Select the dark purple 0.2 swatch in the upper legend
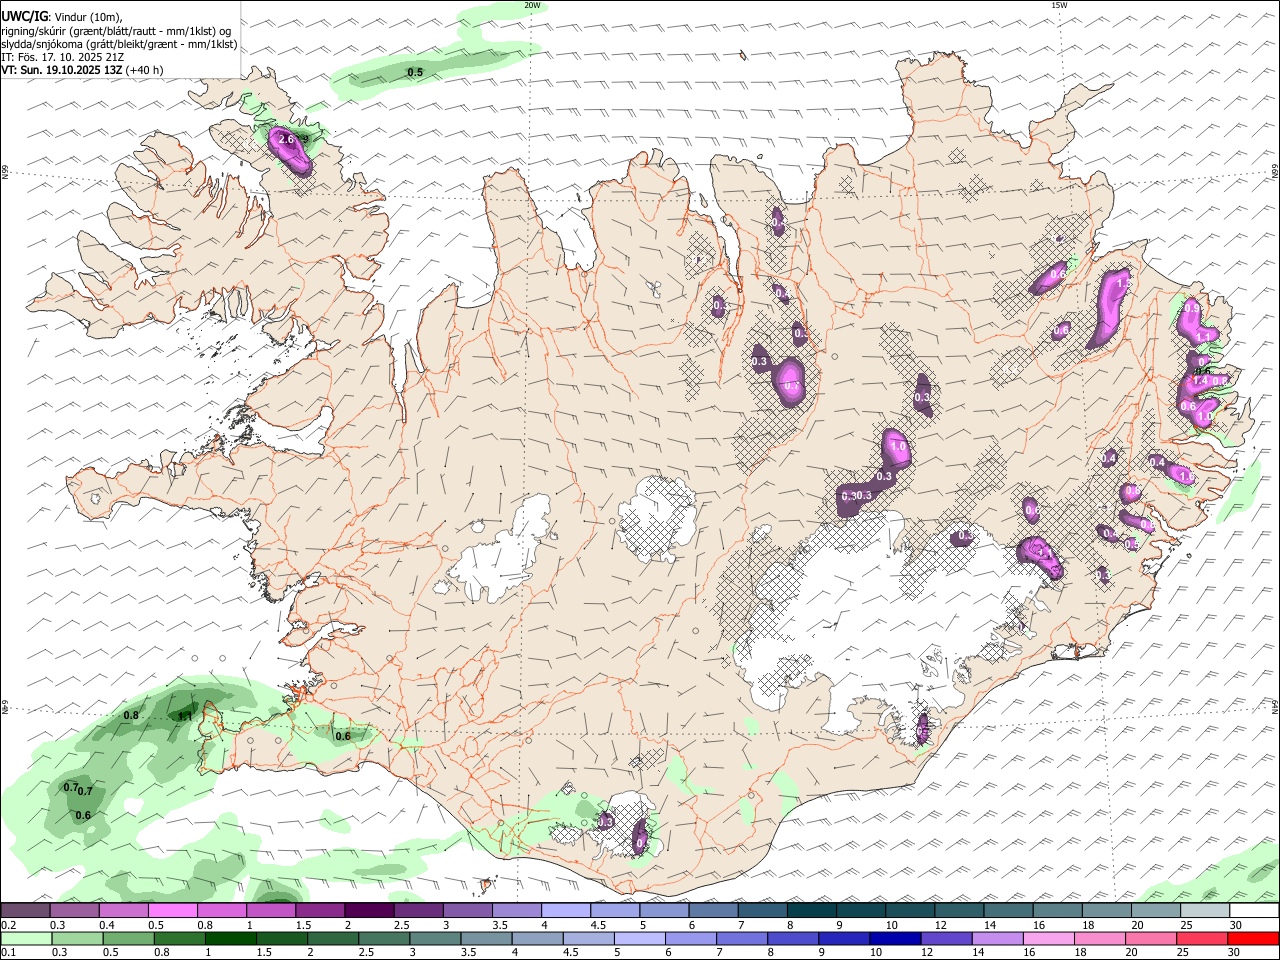This screenshot has height=960, width=1280. 25,911
